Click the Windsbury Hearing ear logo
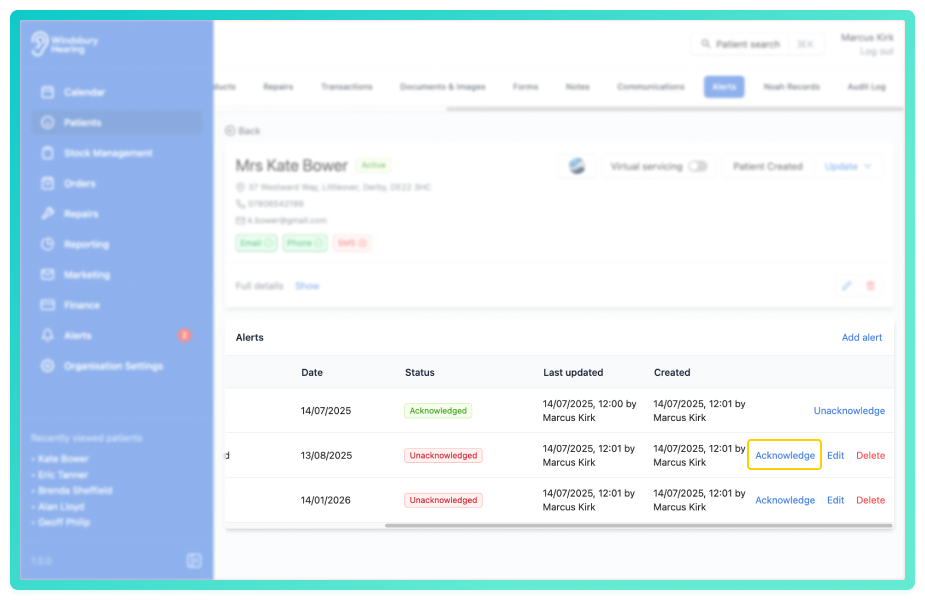Image resolution: width=925 pixels, height=600 pixels. 40,44
